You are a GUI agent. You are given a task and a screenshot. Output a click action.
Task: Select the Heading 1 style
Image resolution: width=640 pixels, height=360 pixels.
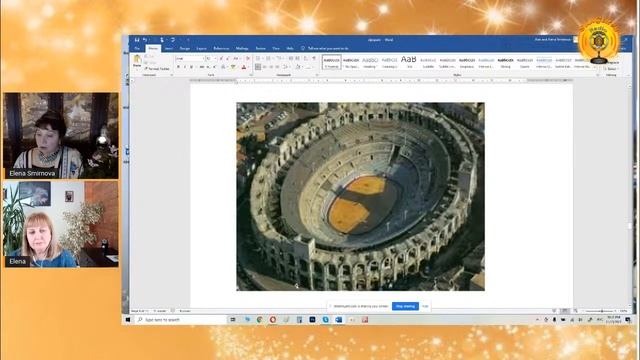point(370,62)
